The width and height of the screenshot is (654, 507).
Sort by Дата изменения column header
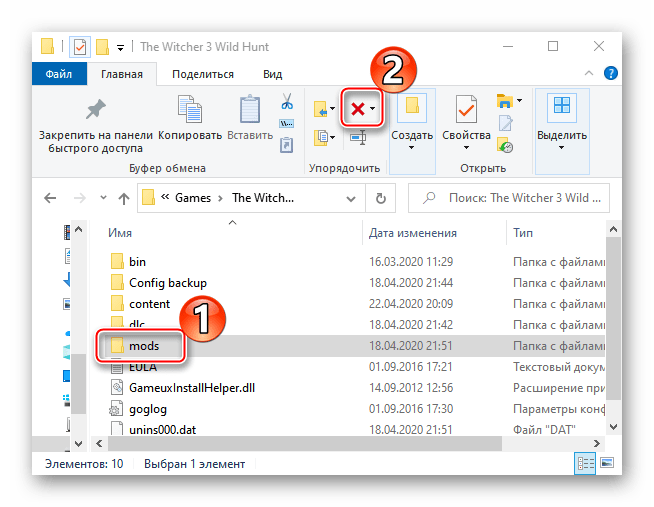413,233
